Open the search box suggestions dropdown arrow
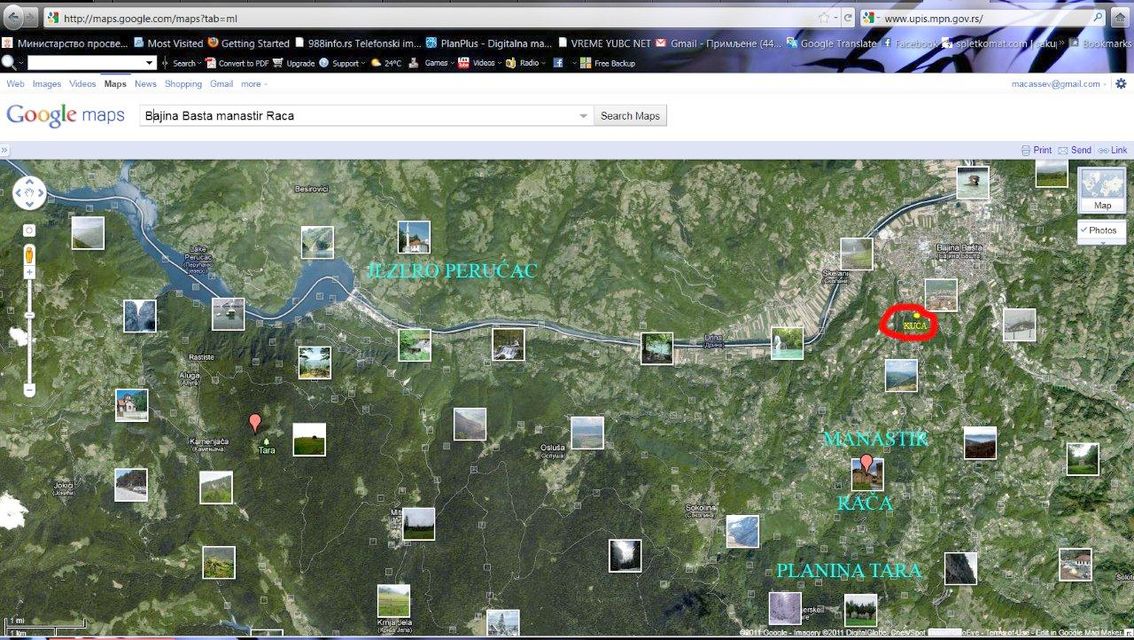 click(x=584, y=116)
